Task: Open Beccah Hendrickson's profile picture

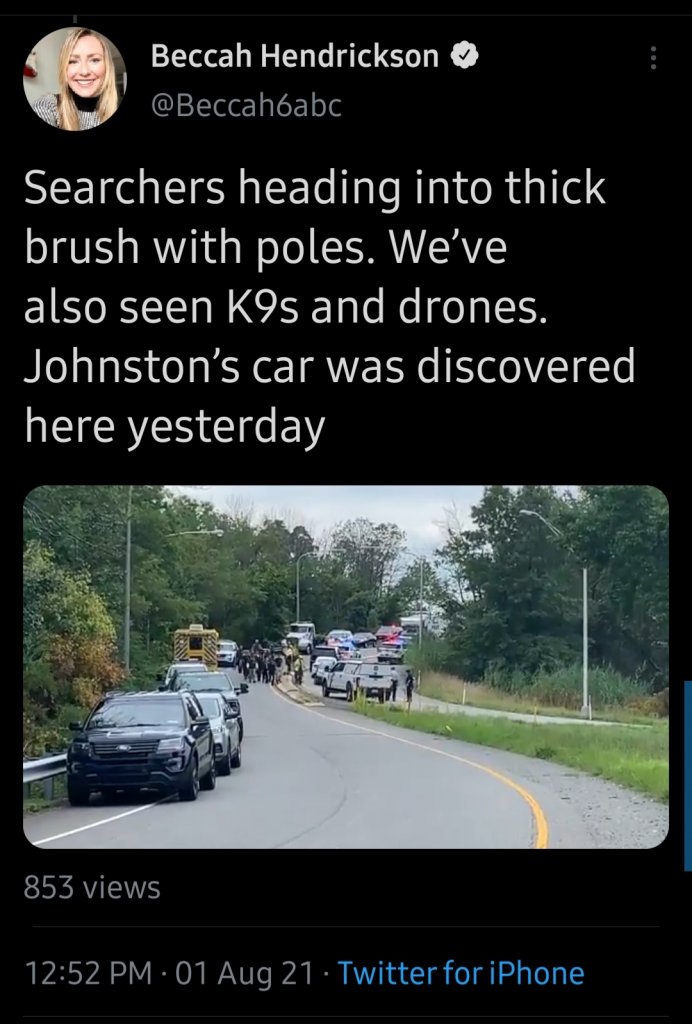Action: [x=74, y=79]
